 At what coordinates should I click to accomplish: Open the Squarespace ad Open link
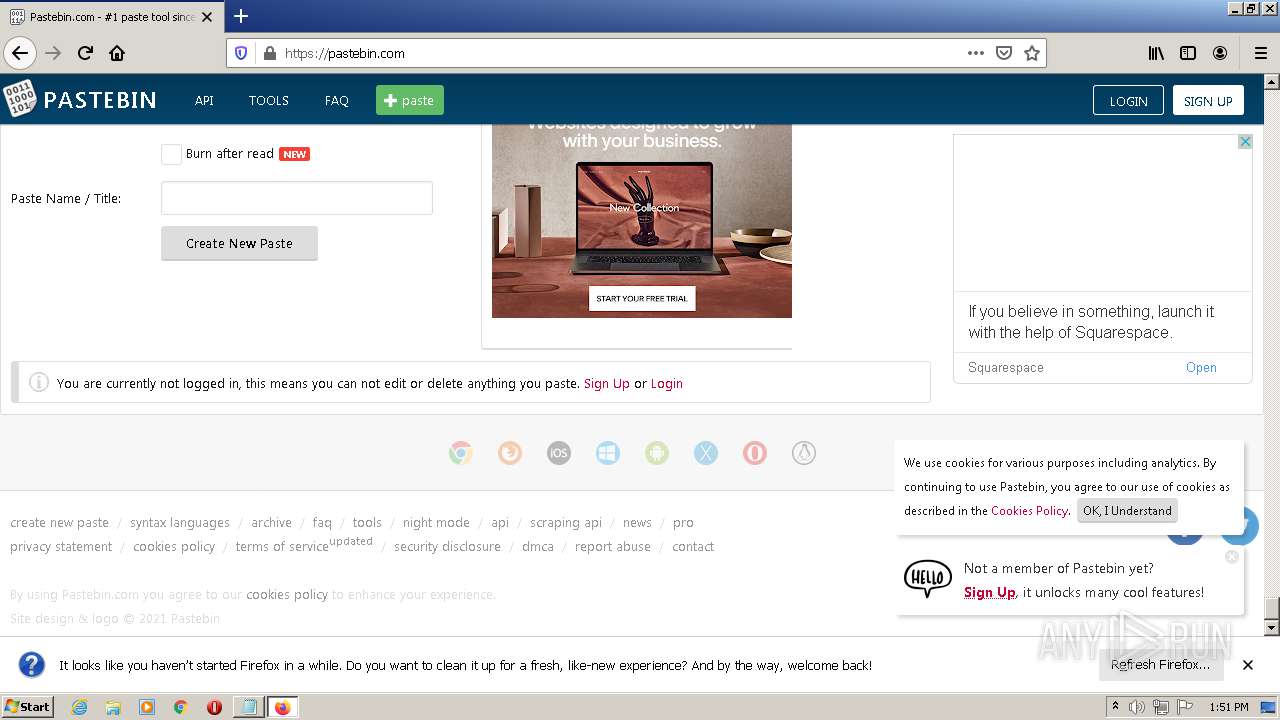point(1201,367)
